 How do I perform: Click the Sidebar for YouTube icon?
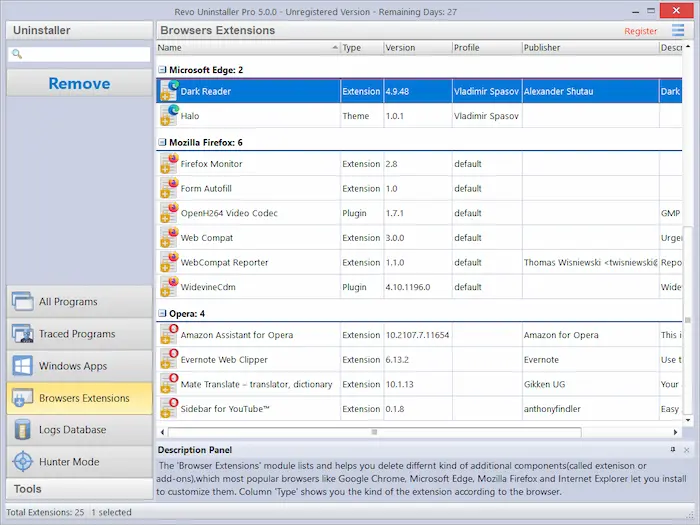point(169,408)
